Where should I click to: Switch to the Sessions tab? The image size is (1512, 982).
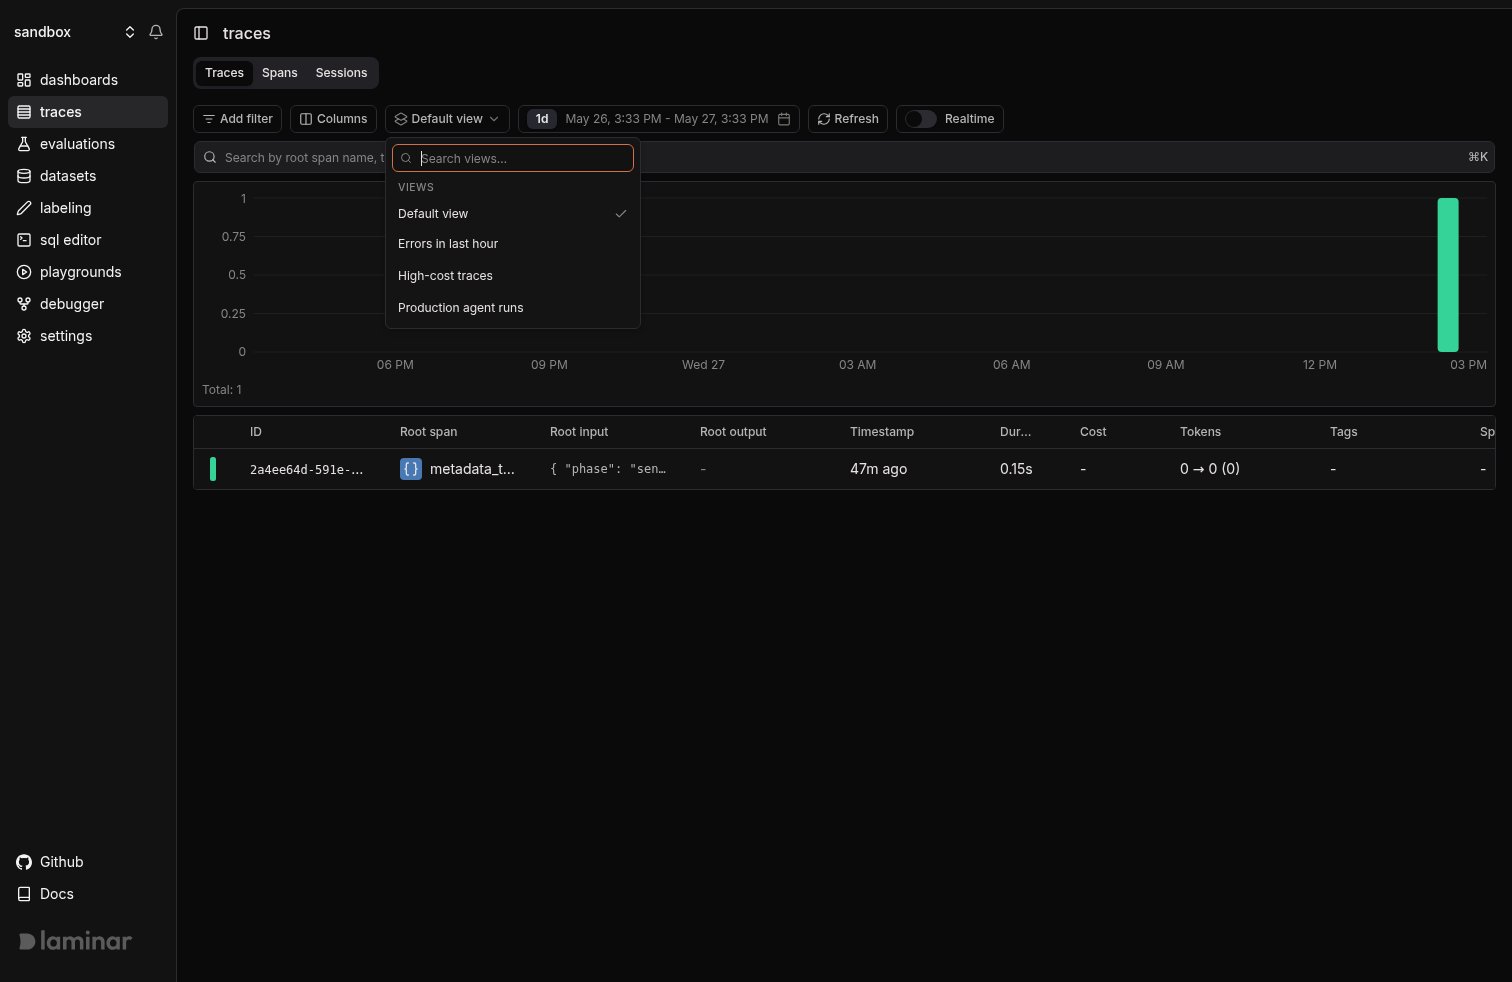[x=341, y=73]
